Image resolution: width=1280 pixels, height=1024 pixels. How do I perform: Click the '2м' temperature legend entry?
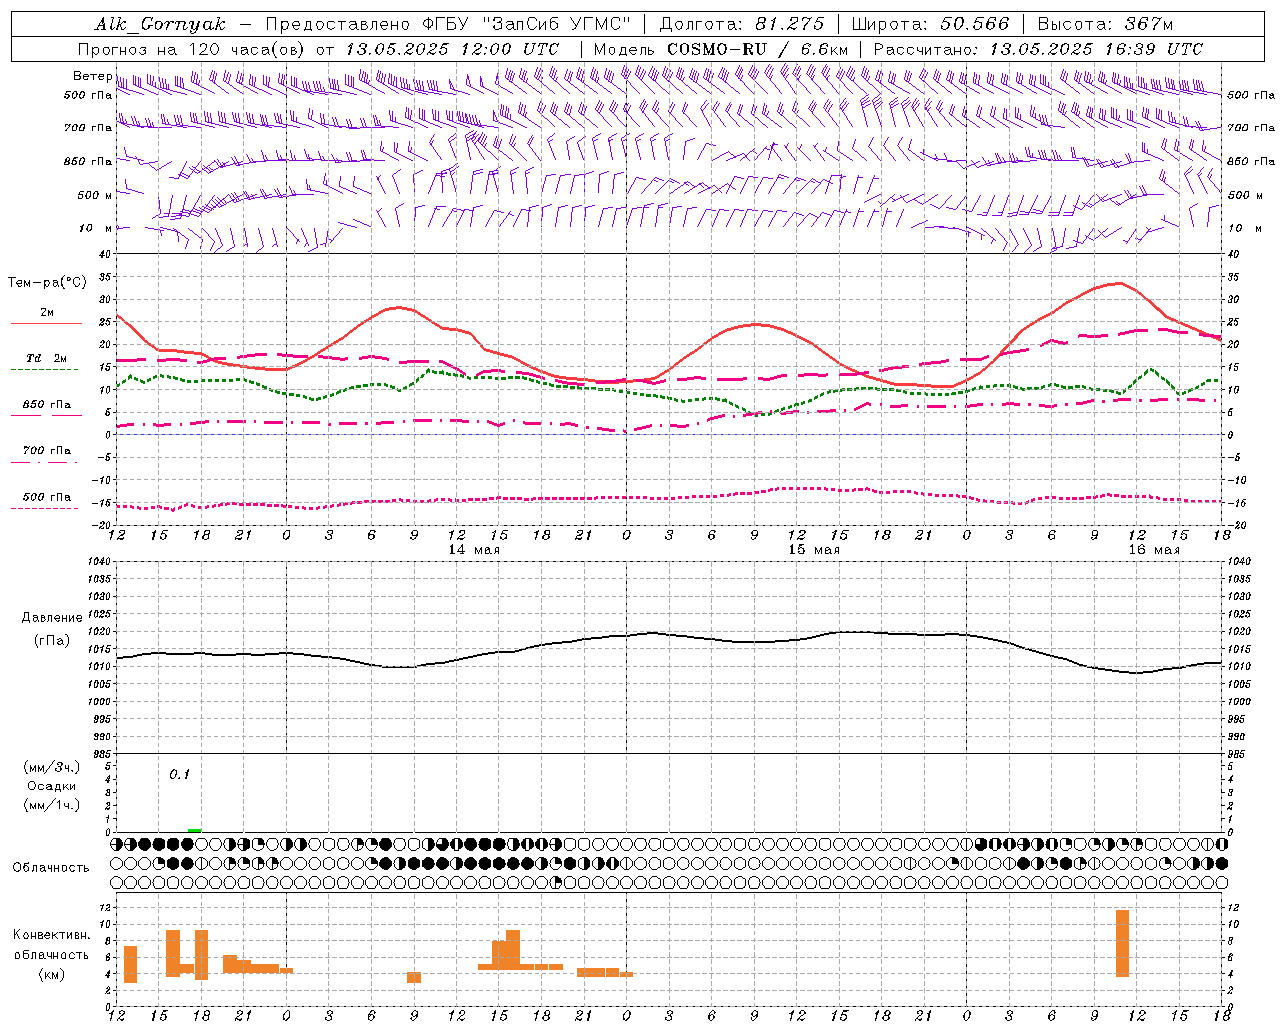(47, 313)
